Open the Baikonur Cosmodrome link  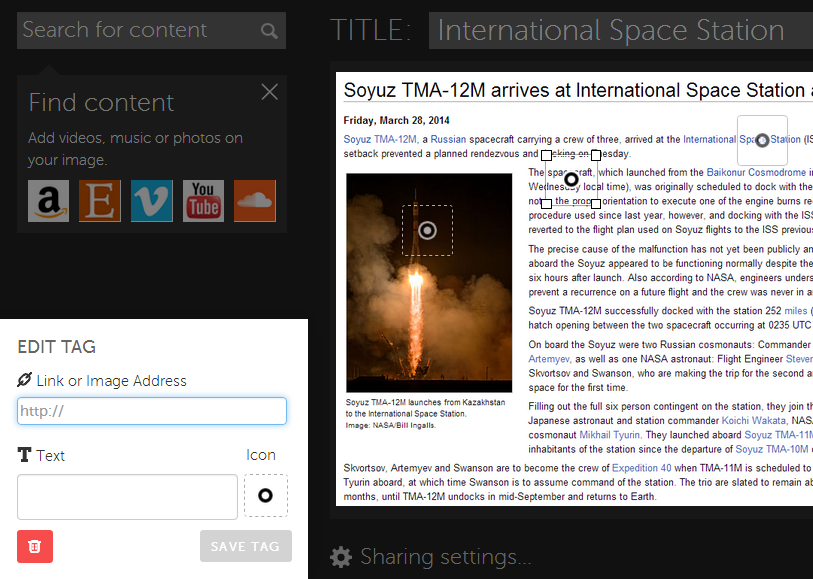756,173
